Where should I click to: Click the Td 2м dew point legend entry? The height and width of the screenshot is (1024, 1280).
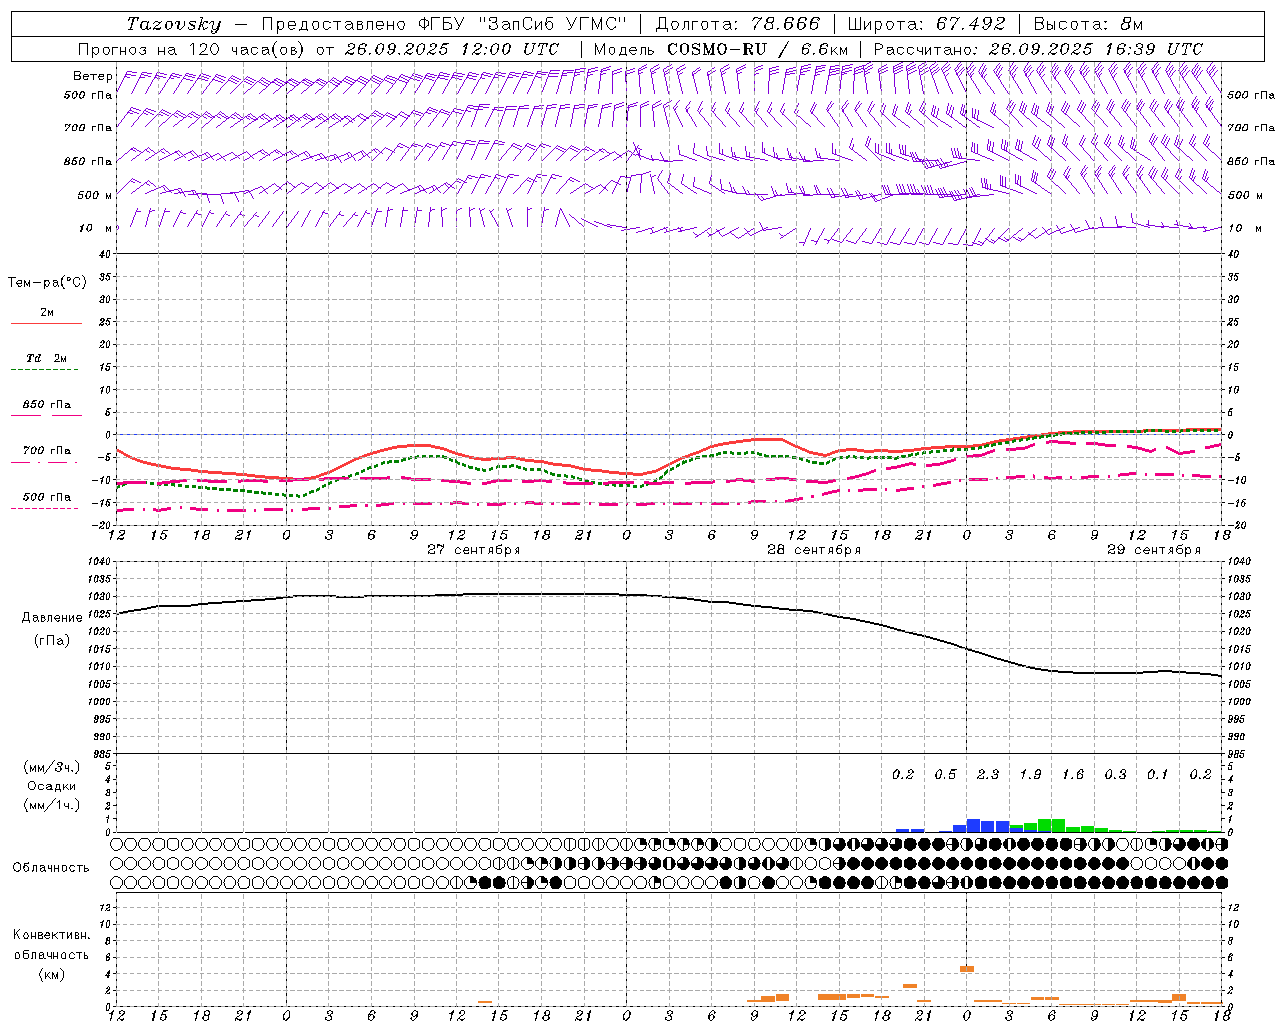pos(46,358)
